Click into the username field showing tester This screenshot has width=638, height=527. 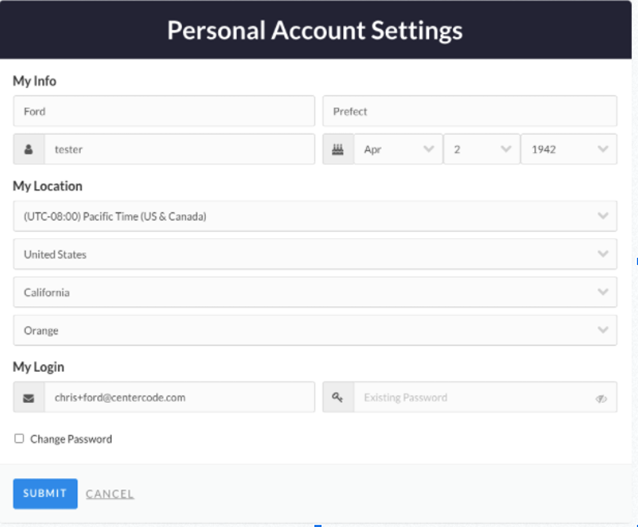point(179,149)
